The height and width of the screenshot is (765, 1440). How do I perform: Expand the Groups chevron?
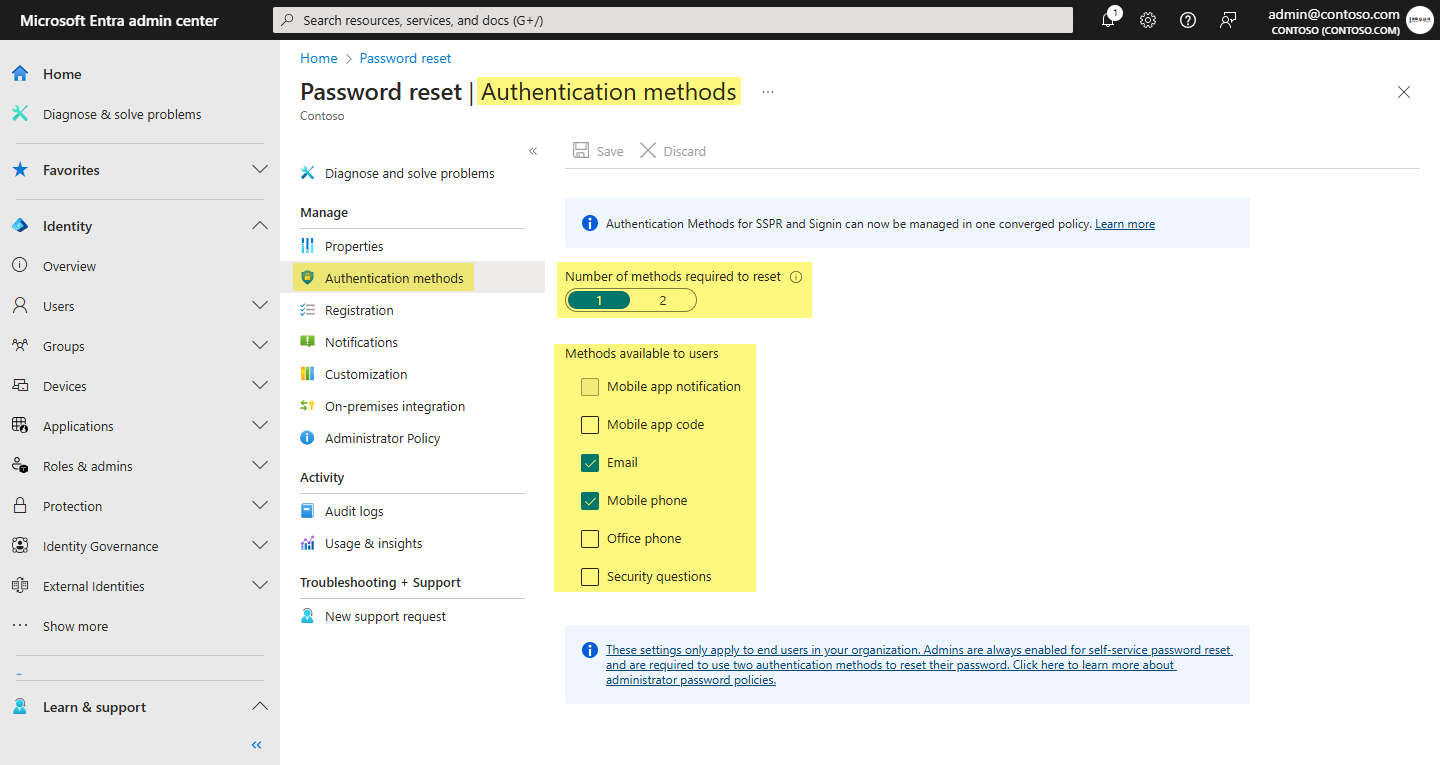pos(260,345)
